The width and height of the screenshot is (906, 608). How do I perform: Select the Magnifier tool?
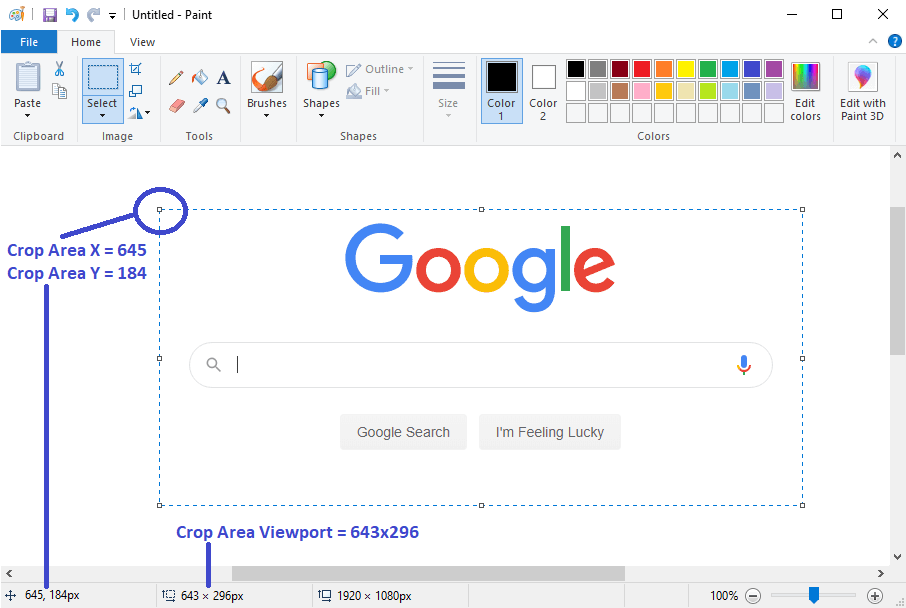pyautogui.click(x=223, y=106)
